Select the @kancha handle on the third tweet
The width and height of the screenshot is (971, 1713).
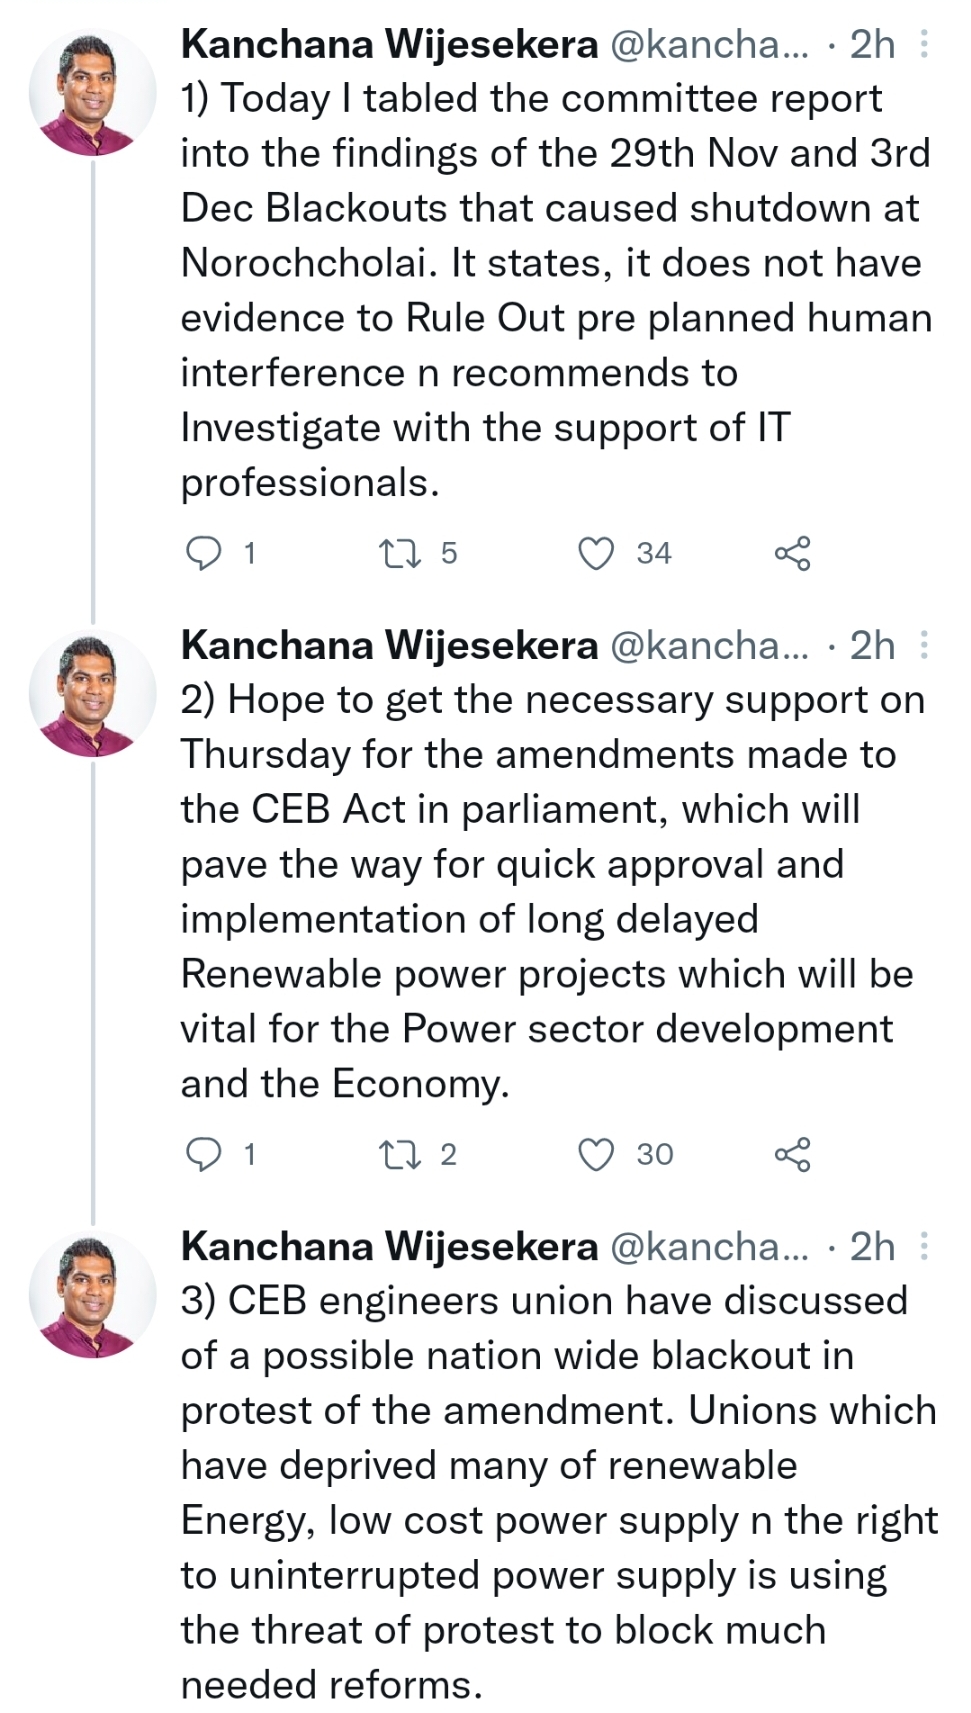pyautogui.click(x=710, y=1246)
